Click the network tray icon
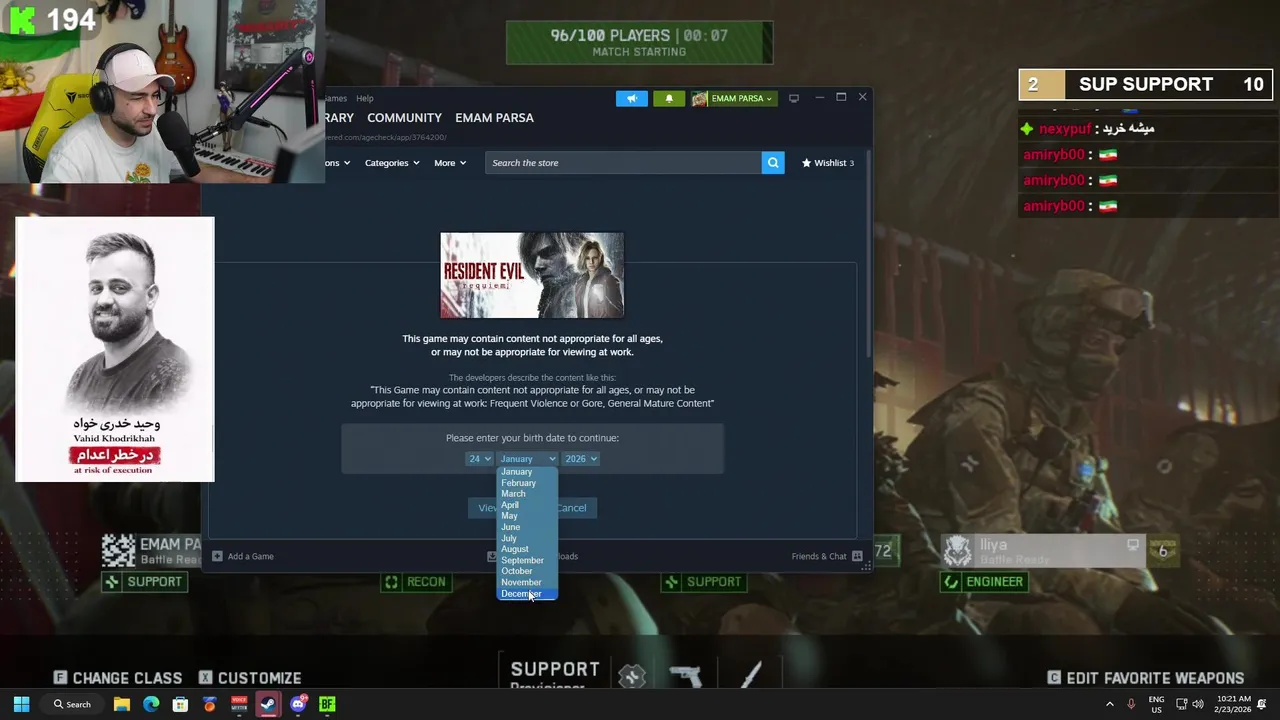This screenshot has height=720, width=1280. [x=1181, y=704]
